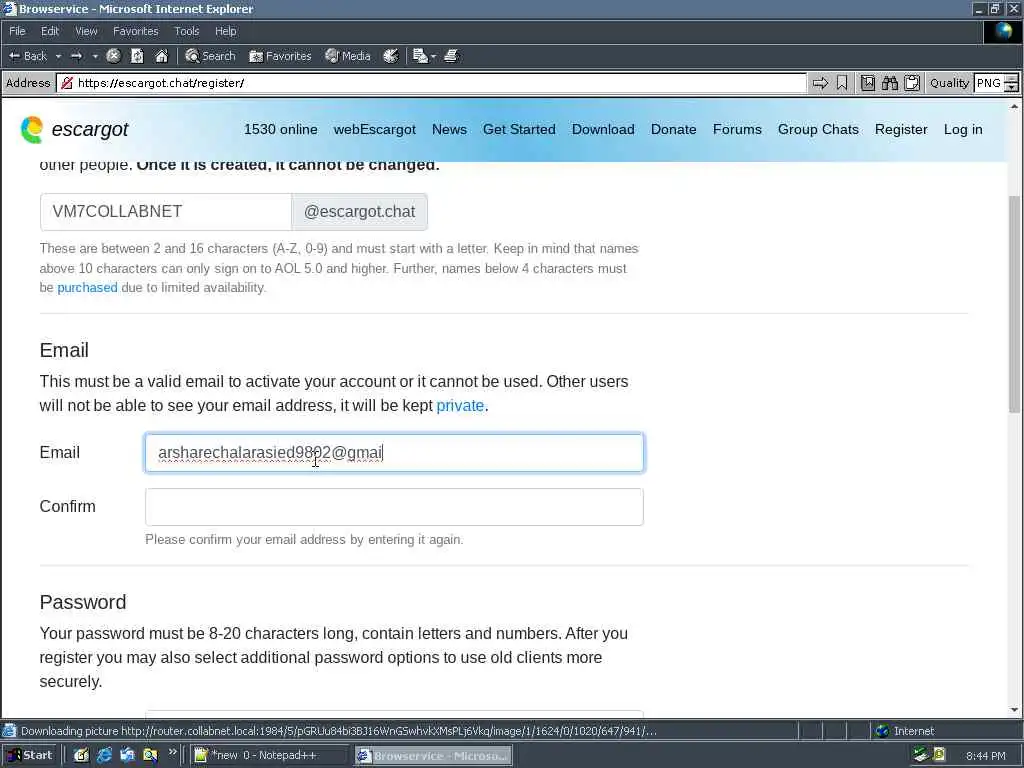Follow the 'purchased' link

(88, 287)
